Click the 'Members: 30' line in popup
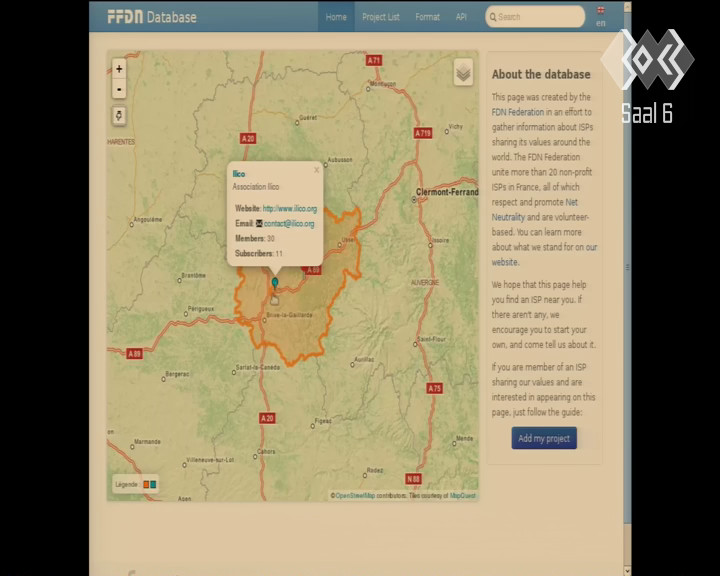Screen dimensions: 720x576 [x=255, y=238]
